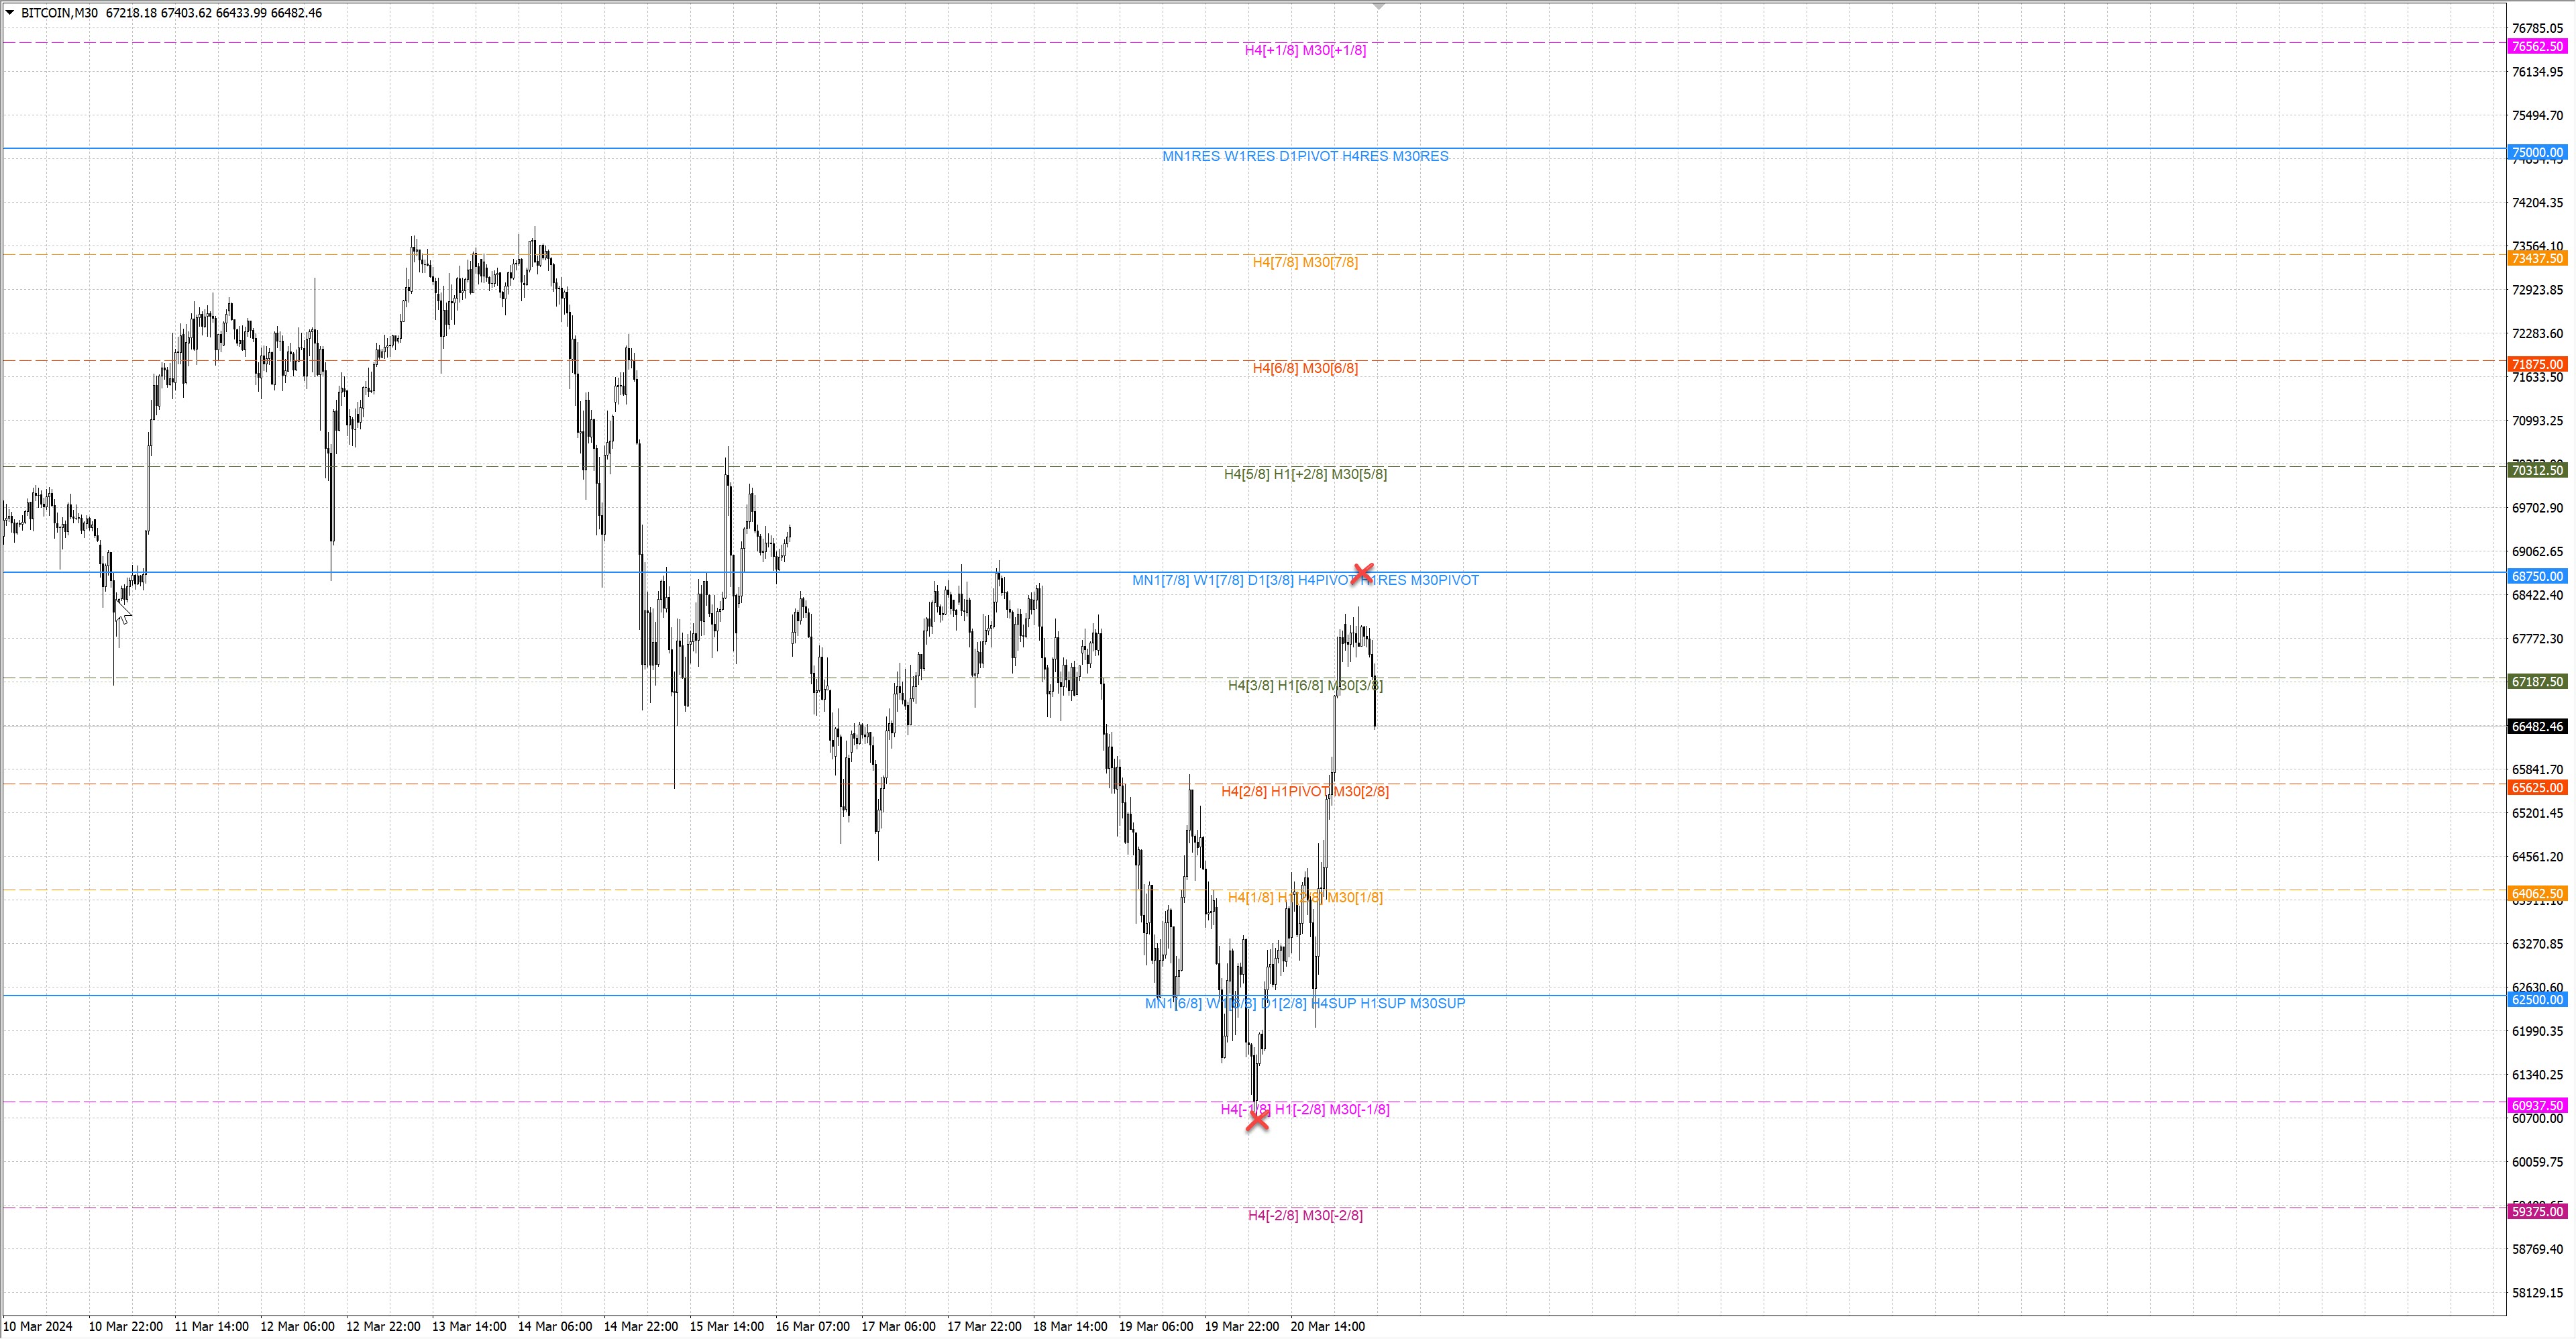The height and width of the screenshot is (1339, 2576).
Task: Click the H4[+1/8] M30[+1/8] label
Action: (1305, 51)
